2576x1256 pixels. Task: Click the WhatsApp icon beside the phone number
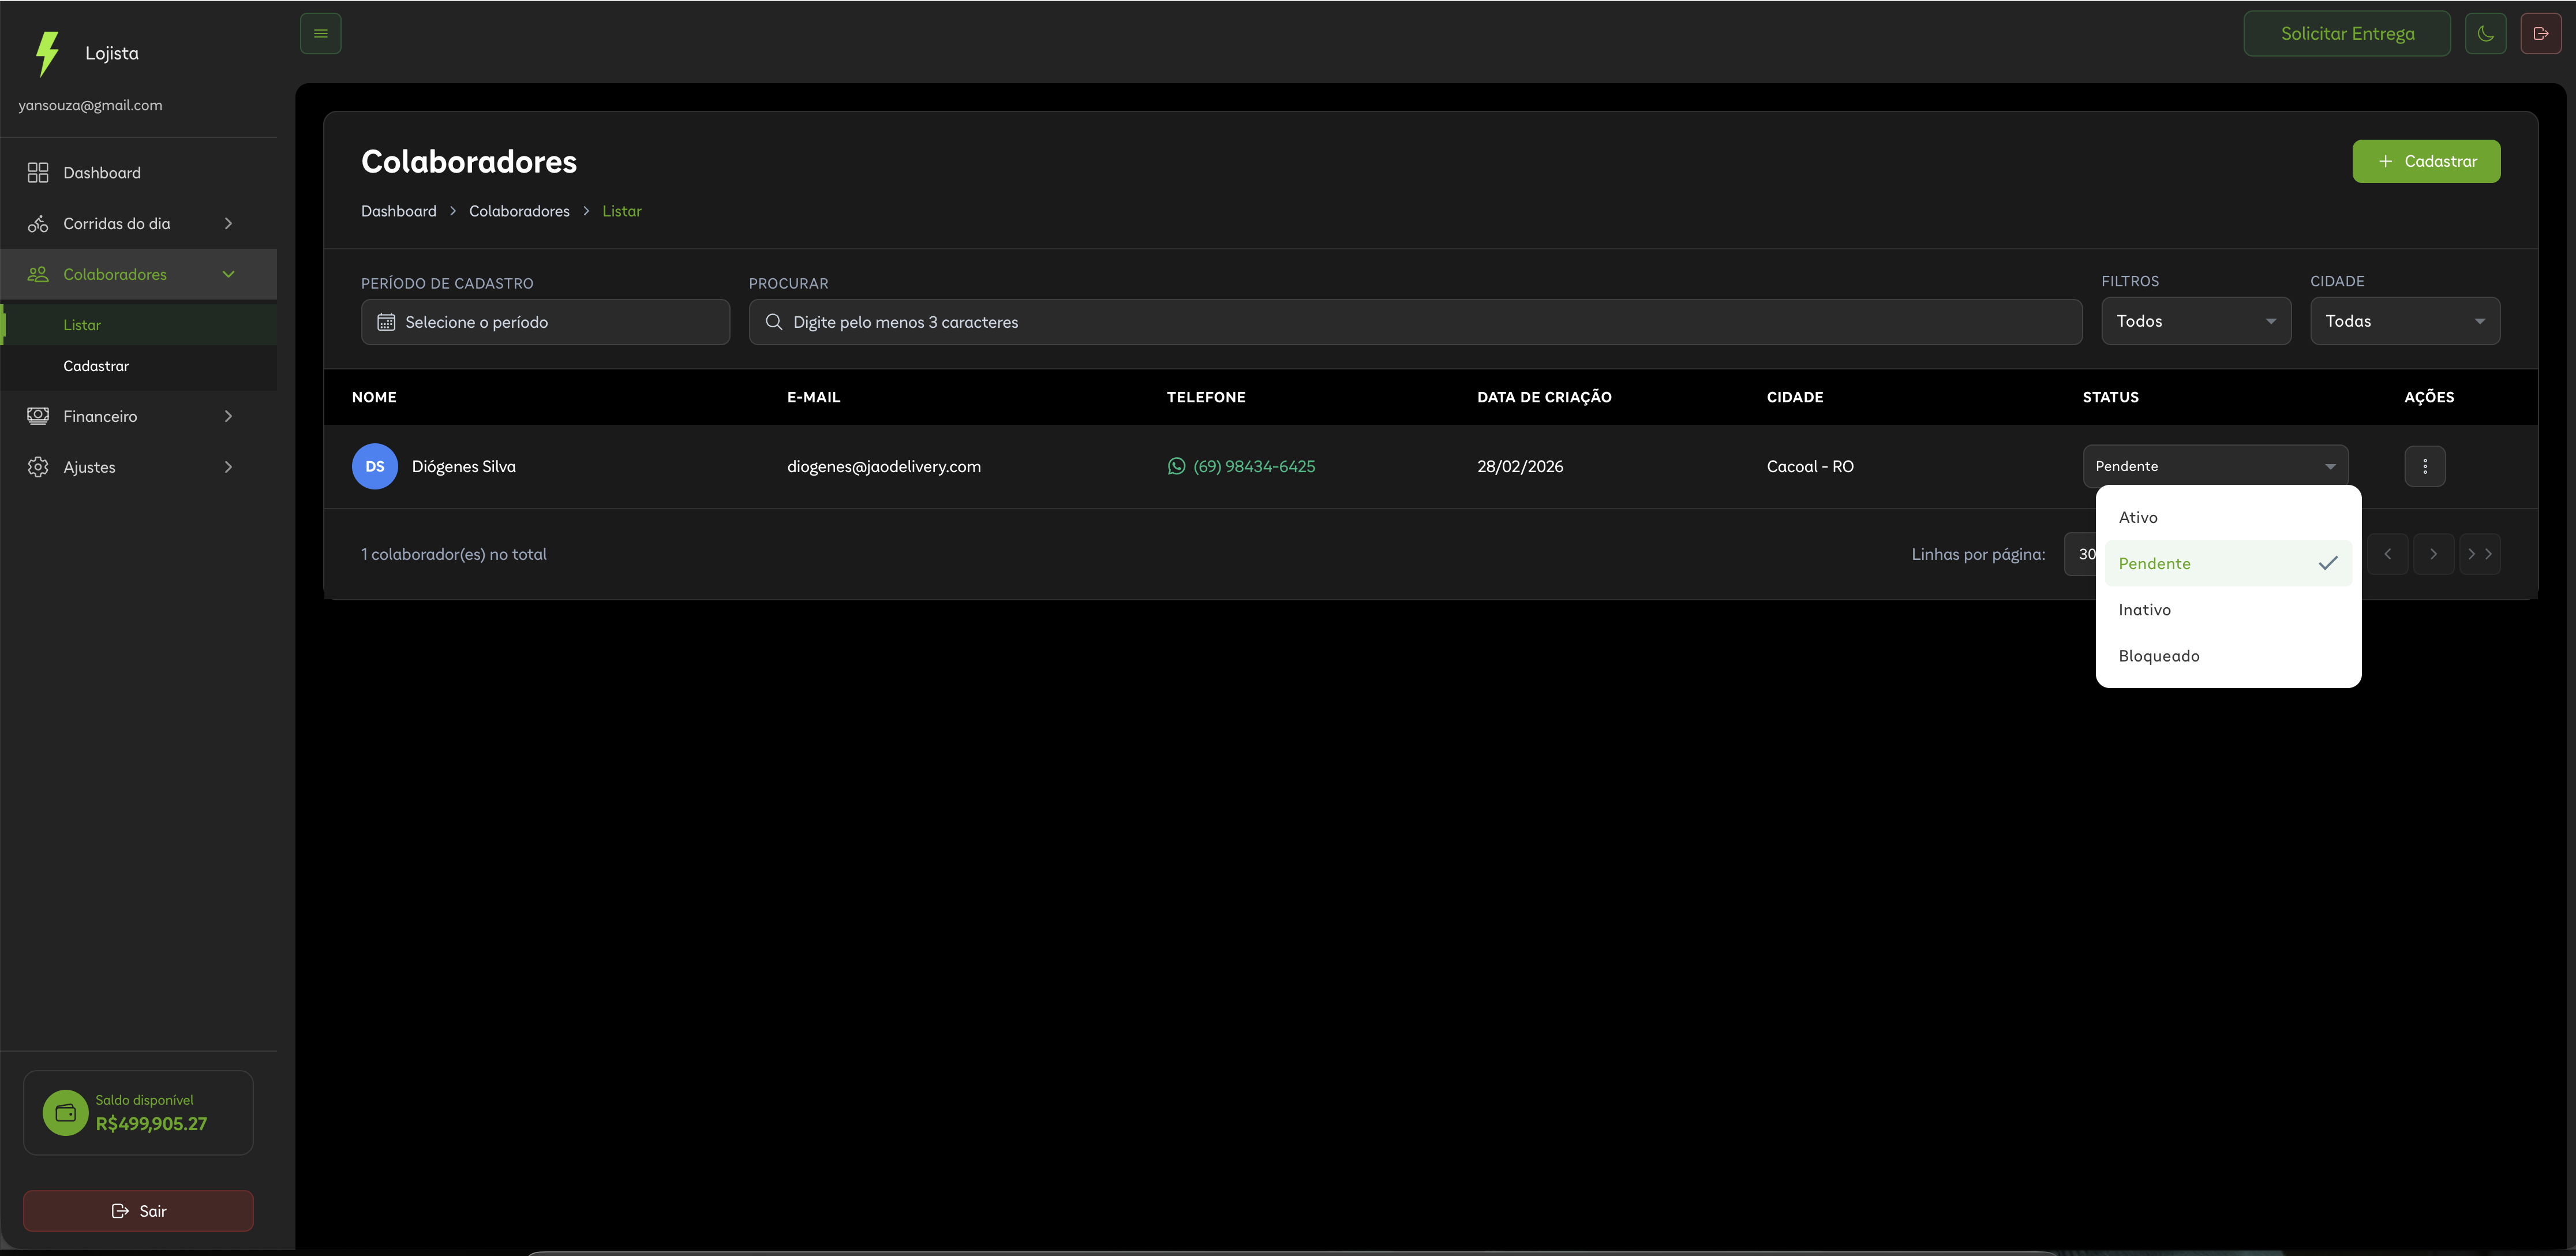click(1176, 466)
